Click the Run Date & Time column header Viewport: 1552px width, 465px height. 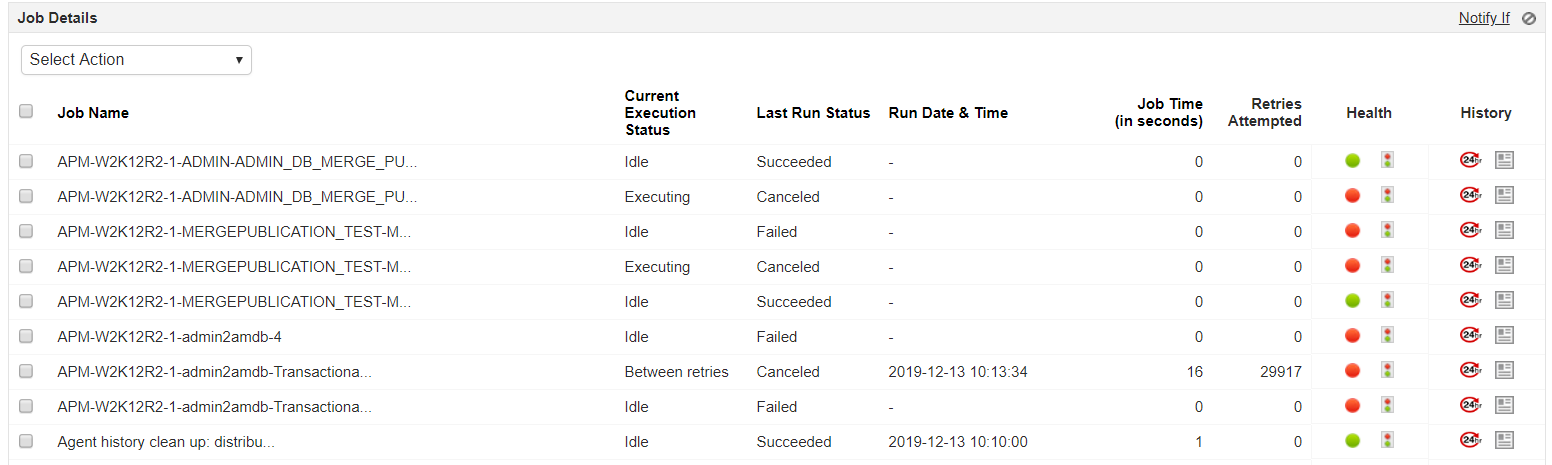coord(948,113)
